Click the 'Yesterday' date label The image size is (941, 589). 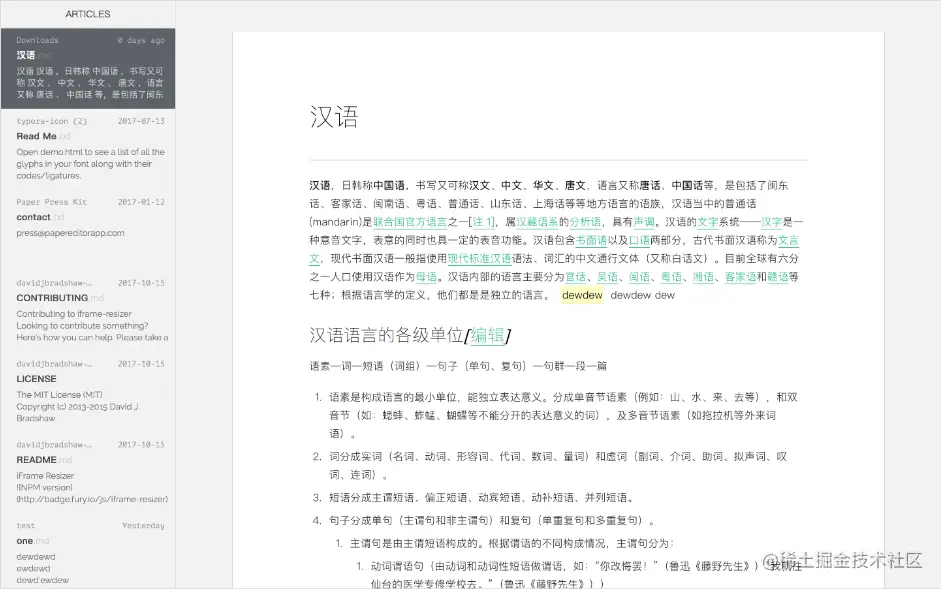click(x=143, y=526)
